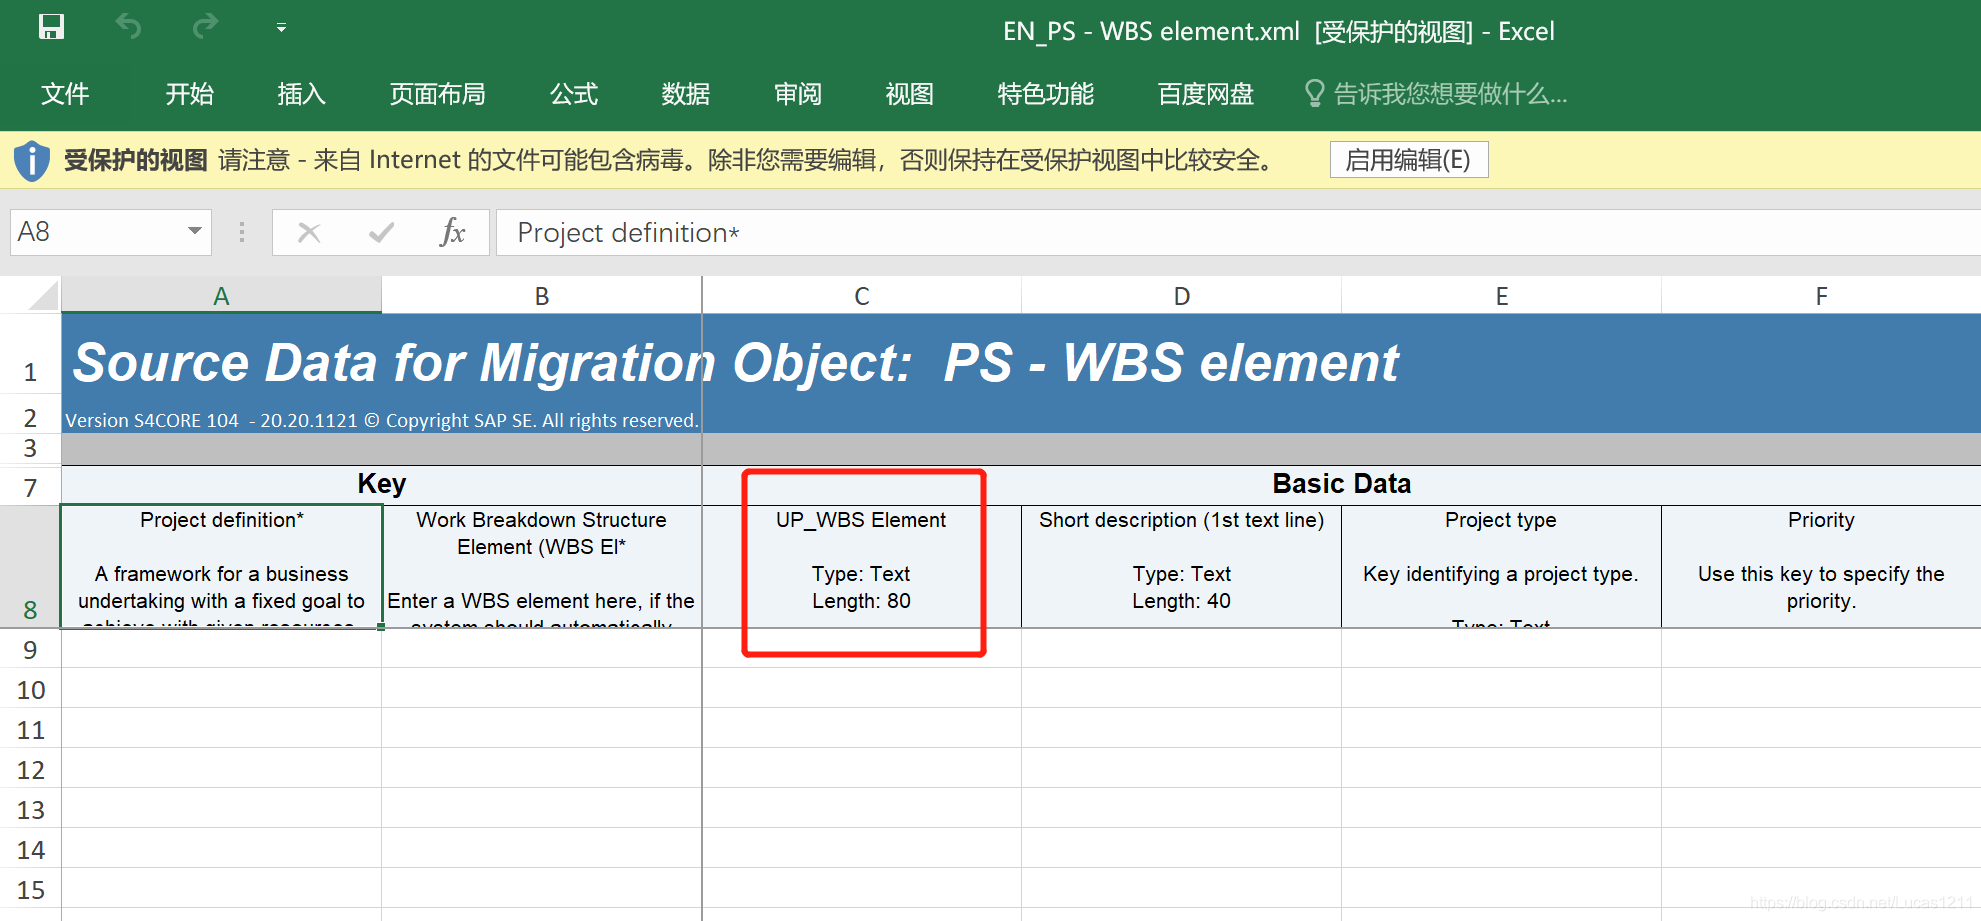Click the Insert Function fx icon
This screenshot has height=921, width=1981.
(452, 232)
